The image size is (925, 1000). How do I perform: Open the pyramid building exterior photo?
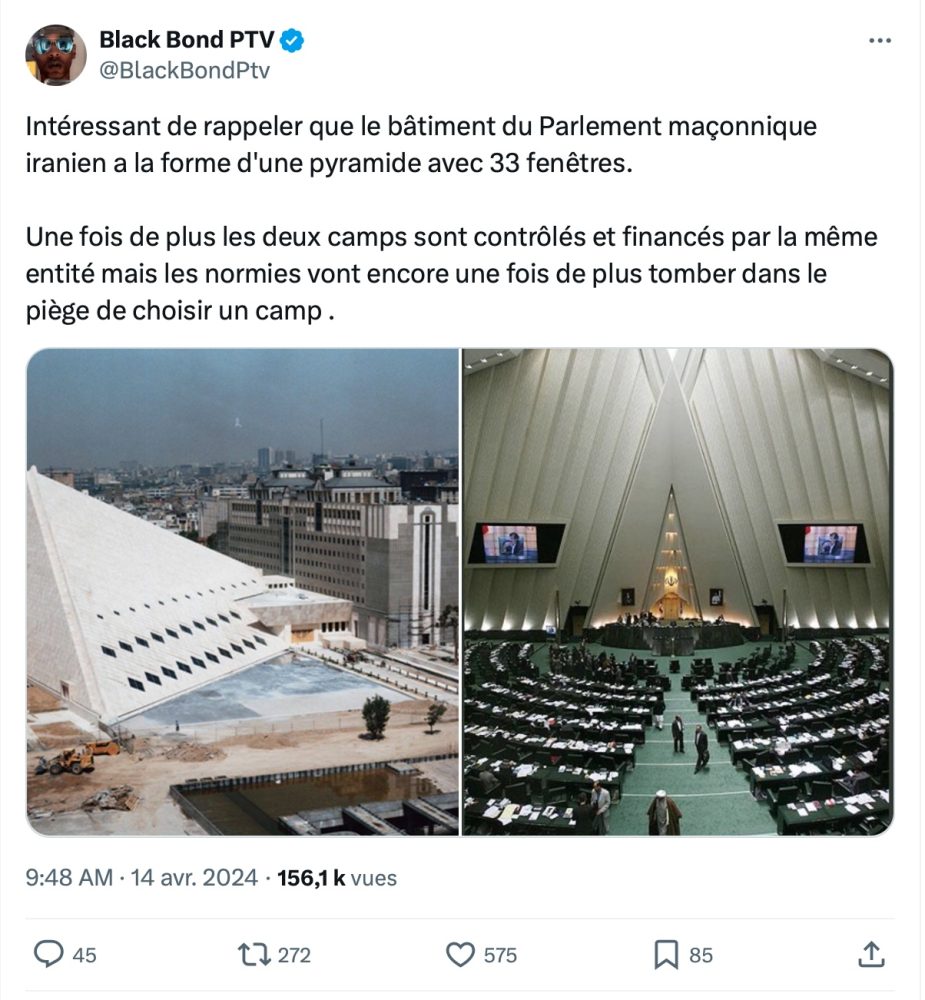[242, 592]
